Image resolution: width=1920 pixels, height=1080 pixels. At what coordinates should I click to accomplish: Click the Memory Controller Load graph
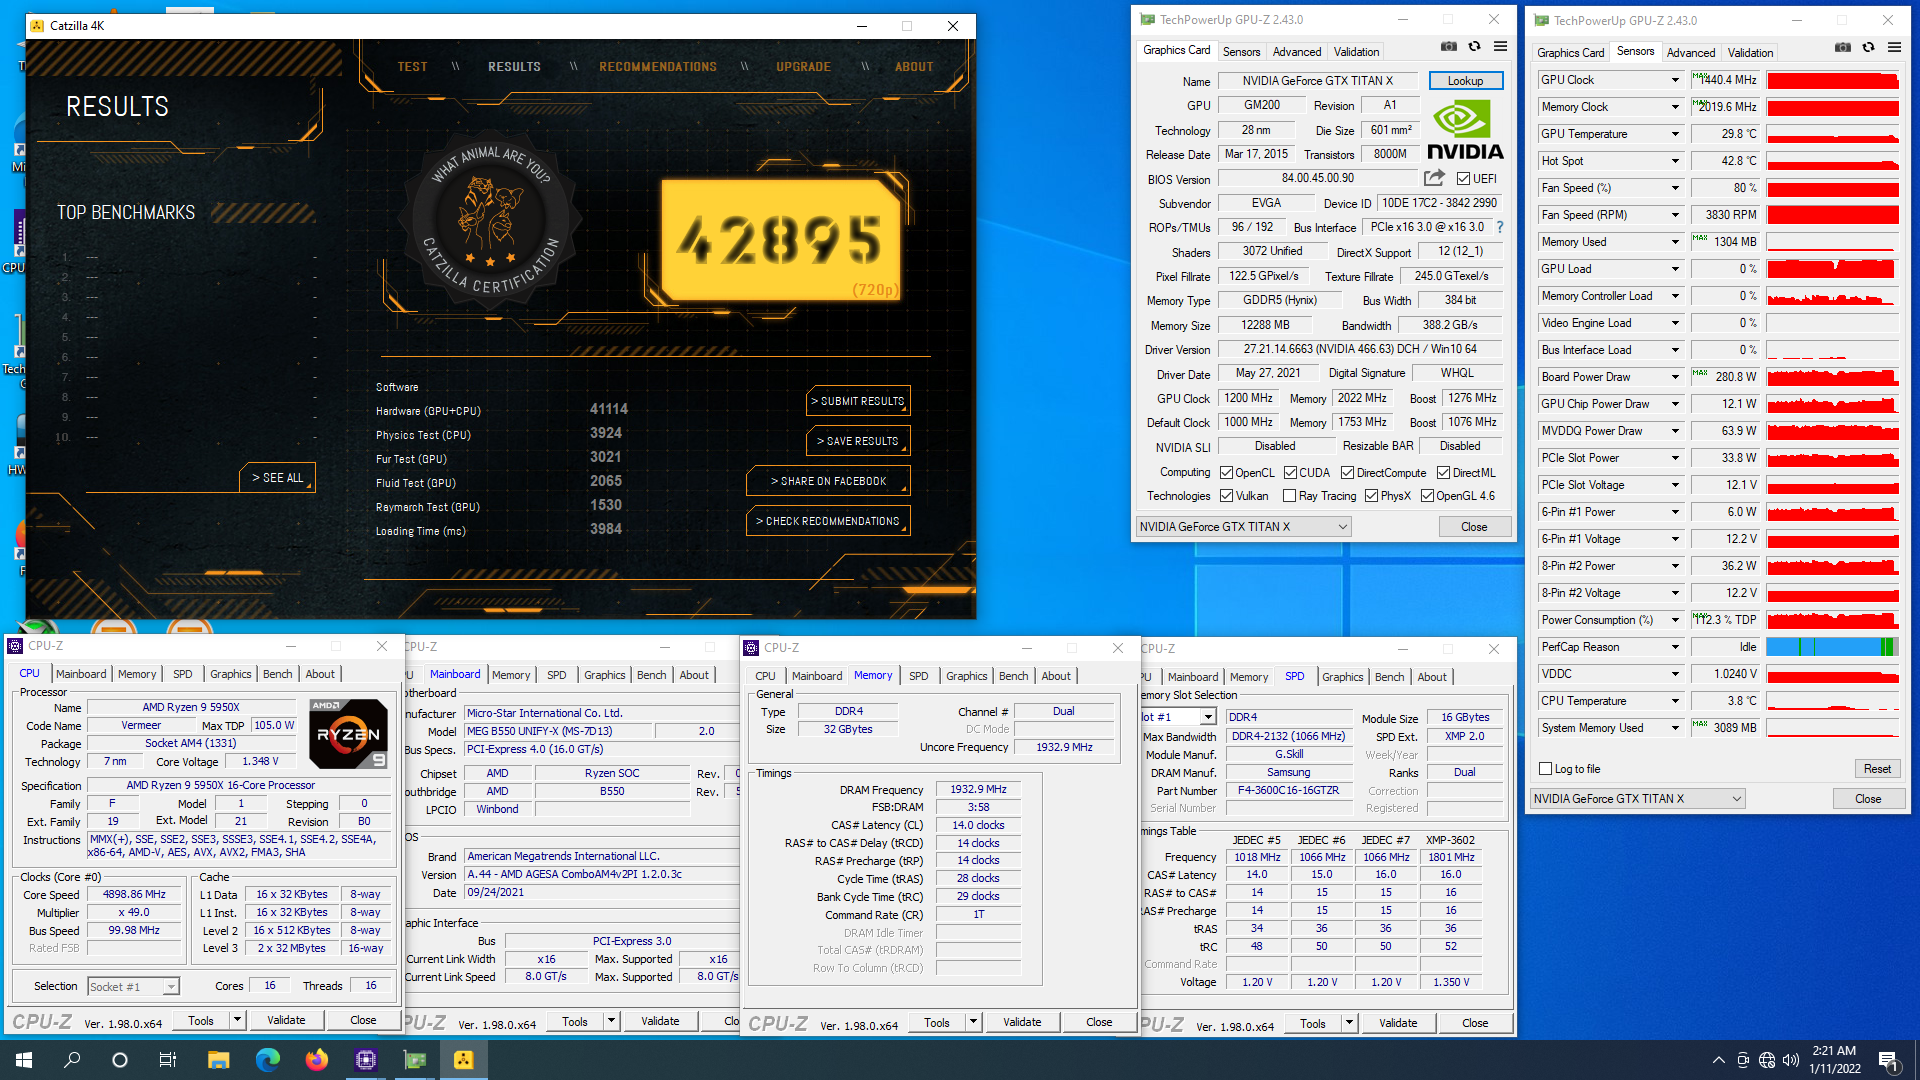(1832, 296)
